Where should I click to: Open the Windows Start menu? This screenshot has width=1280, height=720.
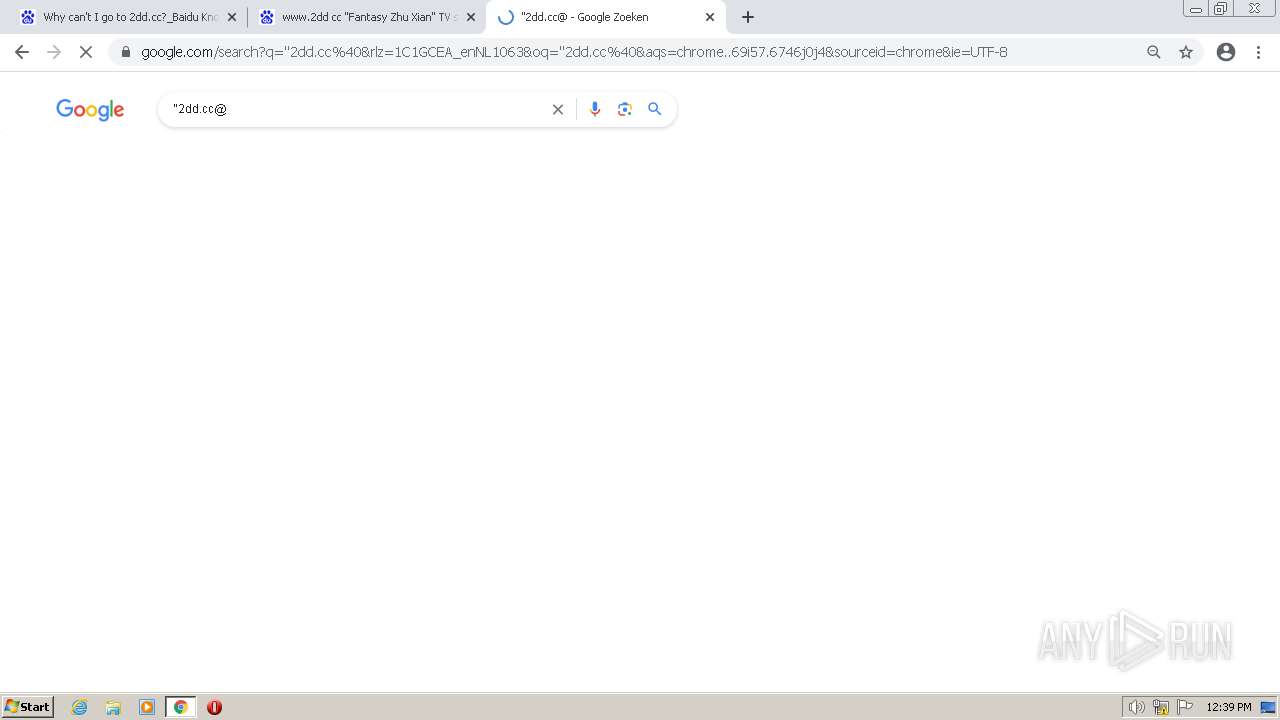[28, 707]
